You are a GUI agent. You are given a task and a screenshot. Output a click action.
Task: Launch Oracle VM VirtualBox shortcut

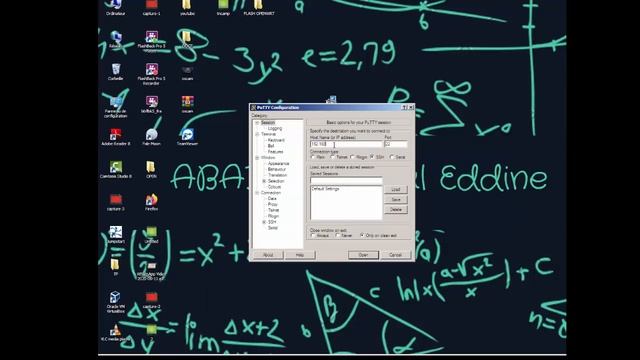[116, 302]
